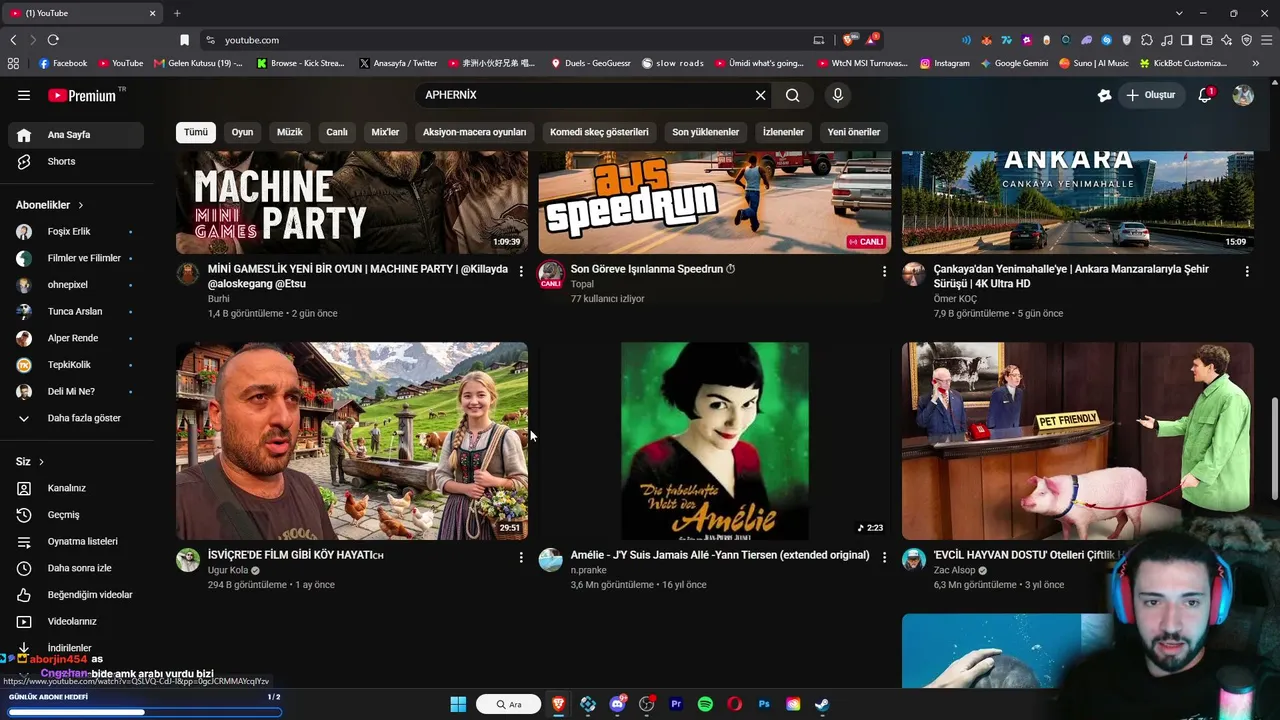Open the YouTube guide hamburger menu
This screenshot has width=1280, height=720.
click(x=24, y=95)
